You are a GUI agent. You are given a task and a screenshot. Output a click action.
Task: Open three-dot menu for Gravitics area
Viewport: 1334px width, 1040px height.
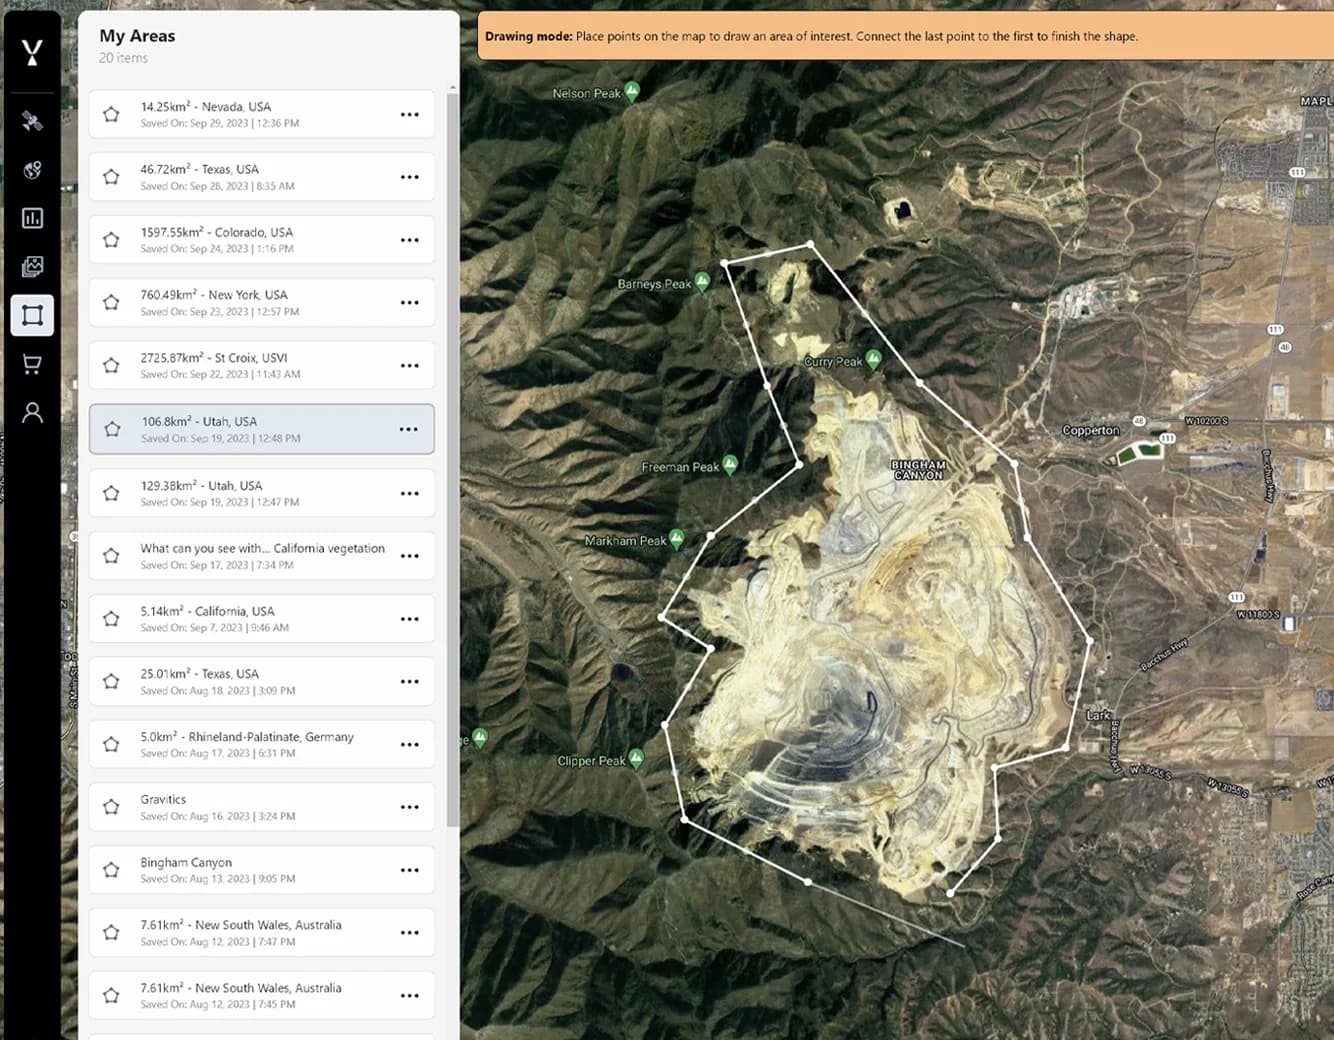[409, 807]
